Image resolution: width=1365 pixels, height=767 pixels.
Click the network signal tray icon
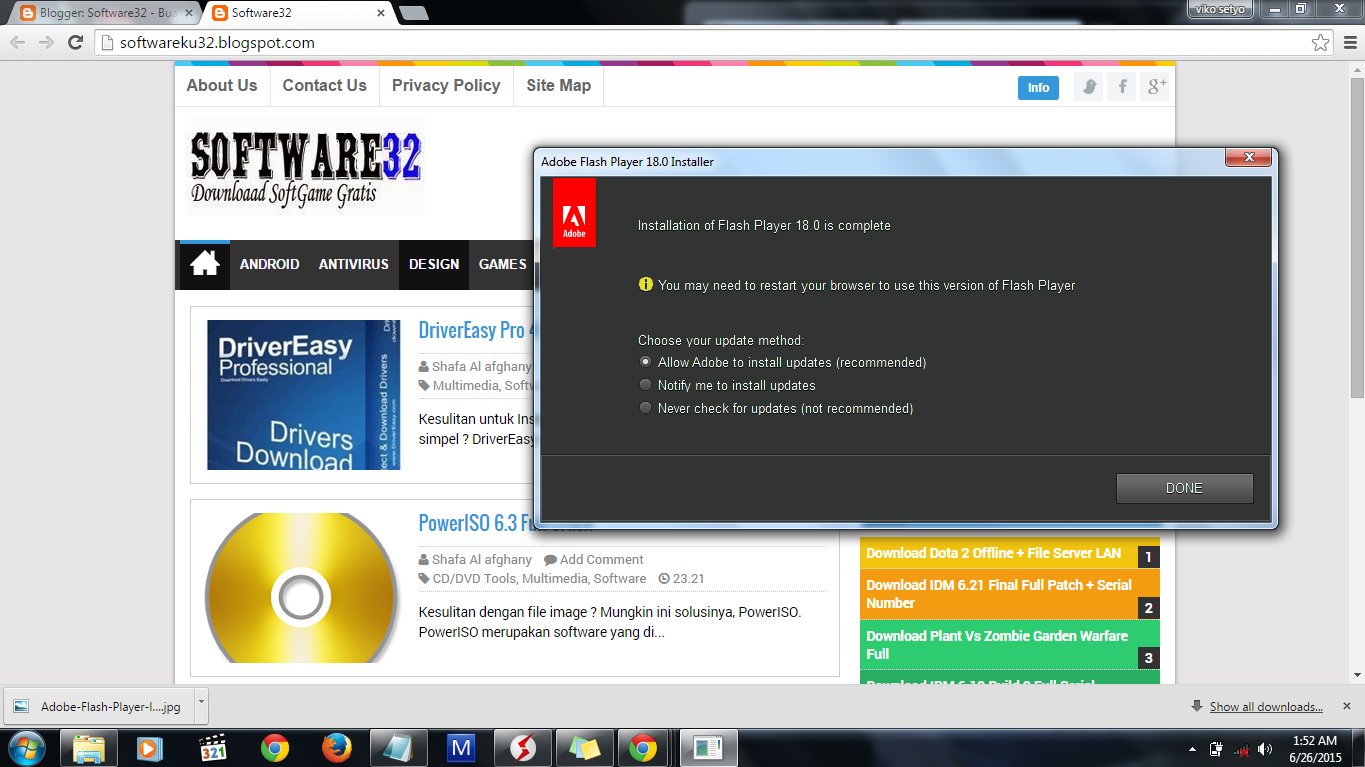(x=1241, y=749)
